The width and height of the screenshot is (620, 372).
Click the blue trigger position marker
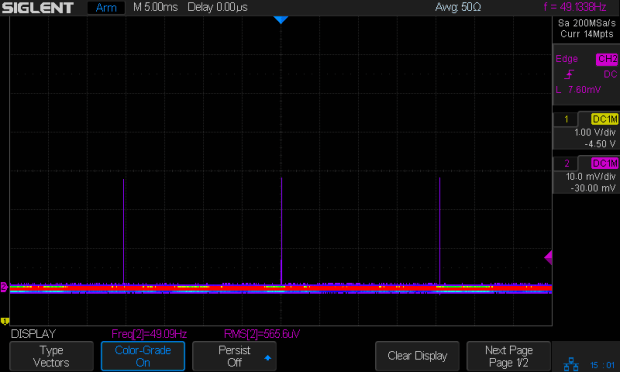click(x=281, y=20)
